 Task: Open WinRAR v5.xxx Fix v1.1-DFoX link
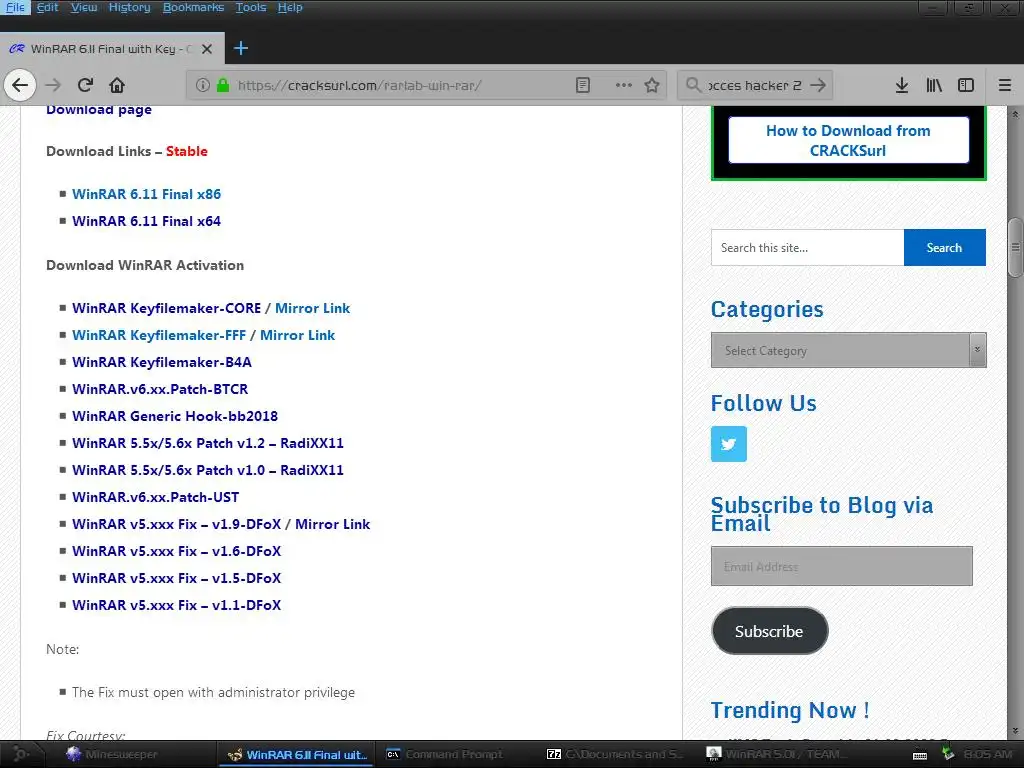tap(176, 605)
